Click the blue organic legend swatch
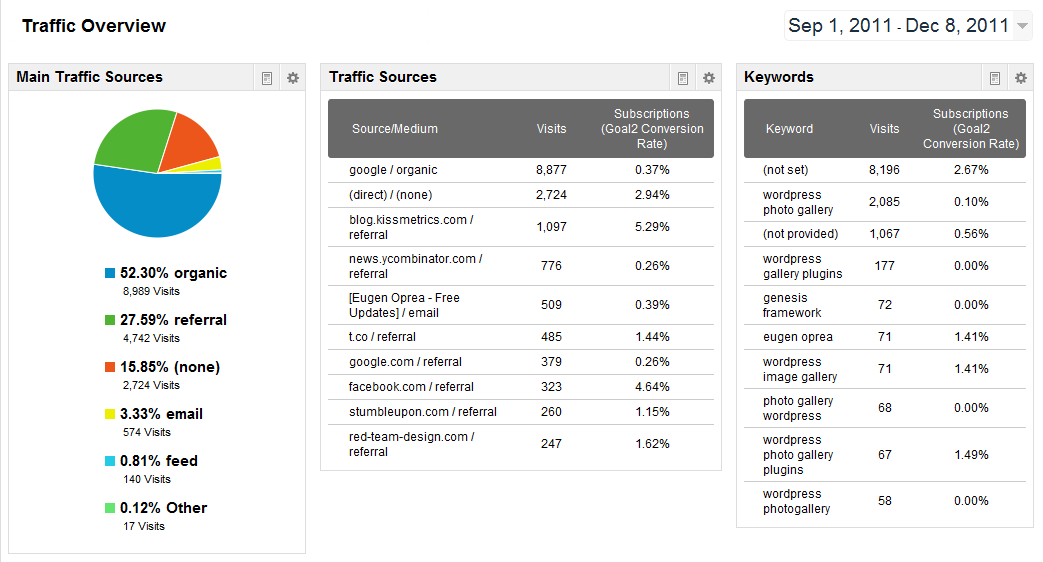Screen dimensions: 1043x562 (110, 273)
